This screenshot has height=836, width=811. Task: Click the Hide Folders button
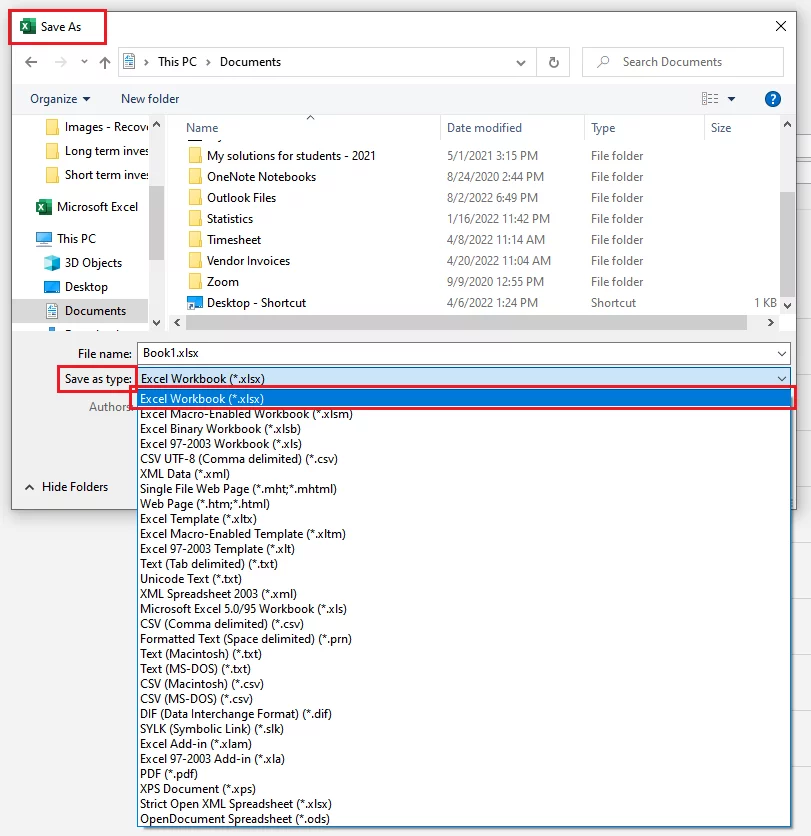pyautogui.click(x=76, y=487)
